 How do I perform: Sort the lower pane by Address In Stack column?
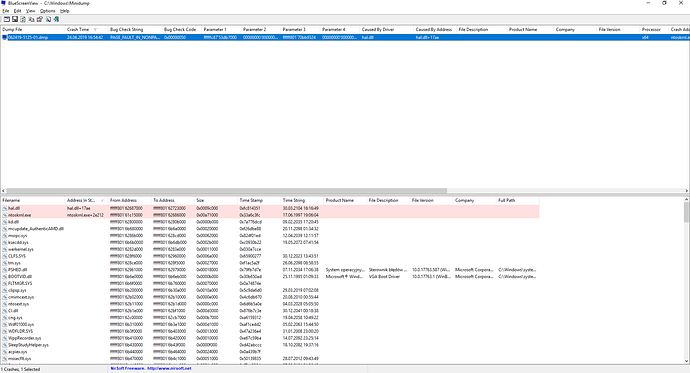coord(86,200)
